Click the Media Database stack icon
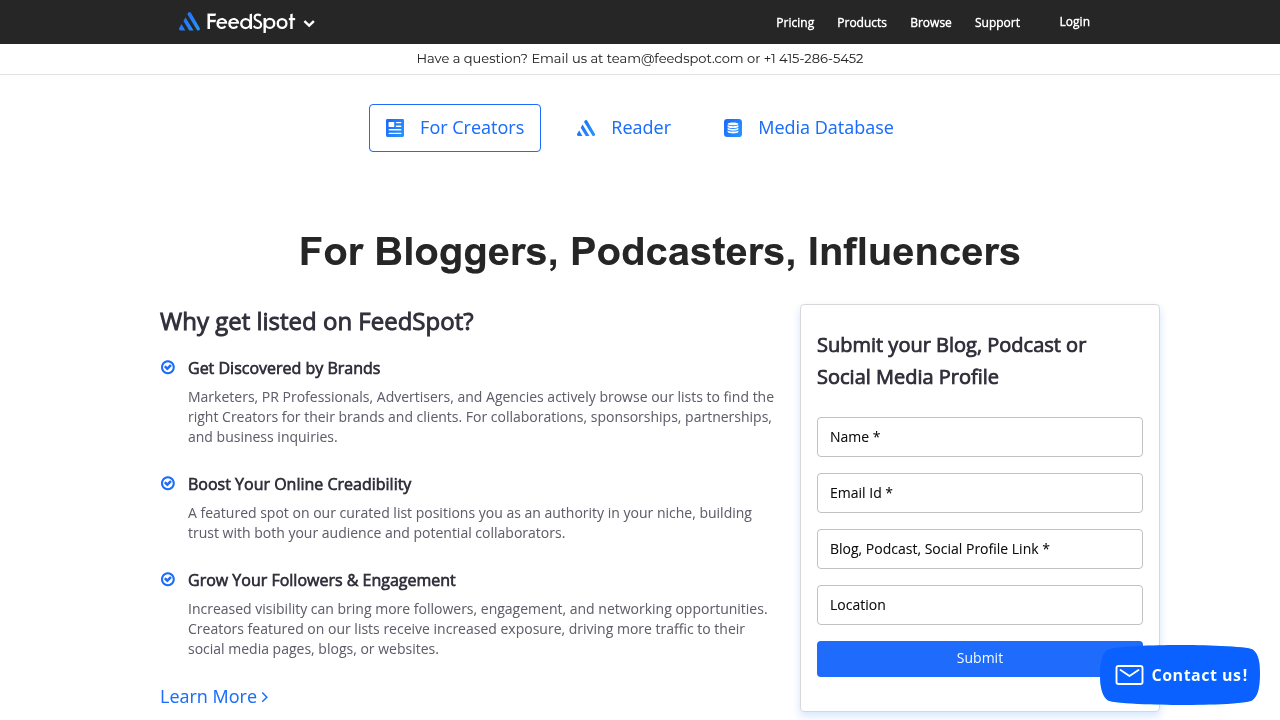Viewport: 1280px width, 720px height. pos(733,128)
